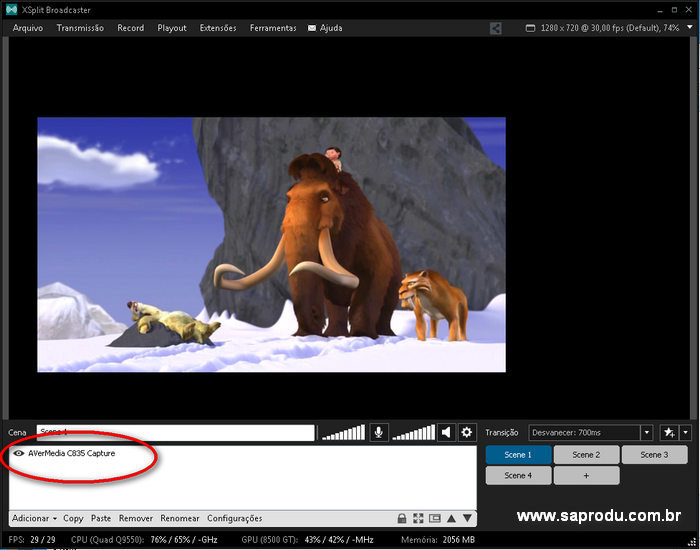
Task: Toggle the source lock icon
Action: pos(402,518)
